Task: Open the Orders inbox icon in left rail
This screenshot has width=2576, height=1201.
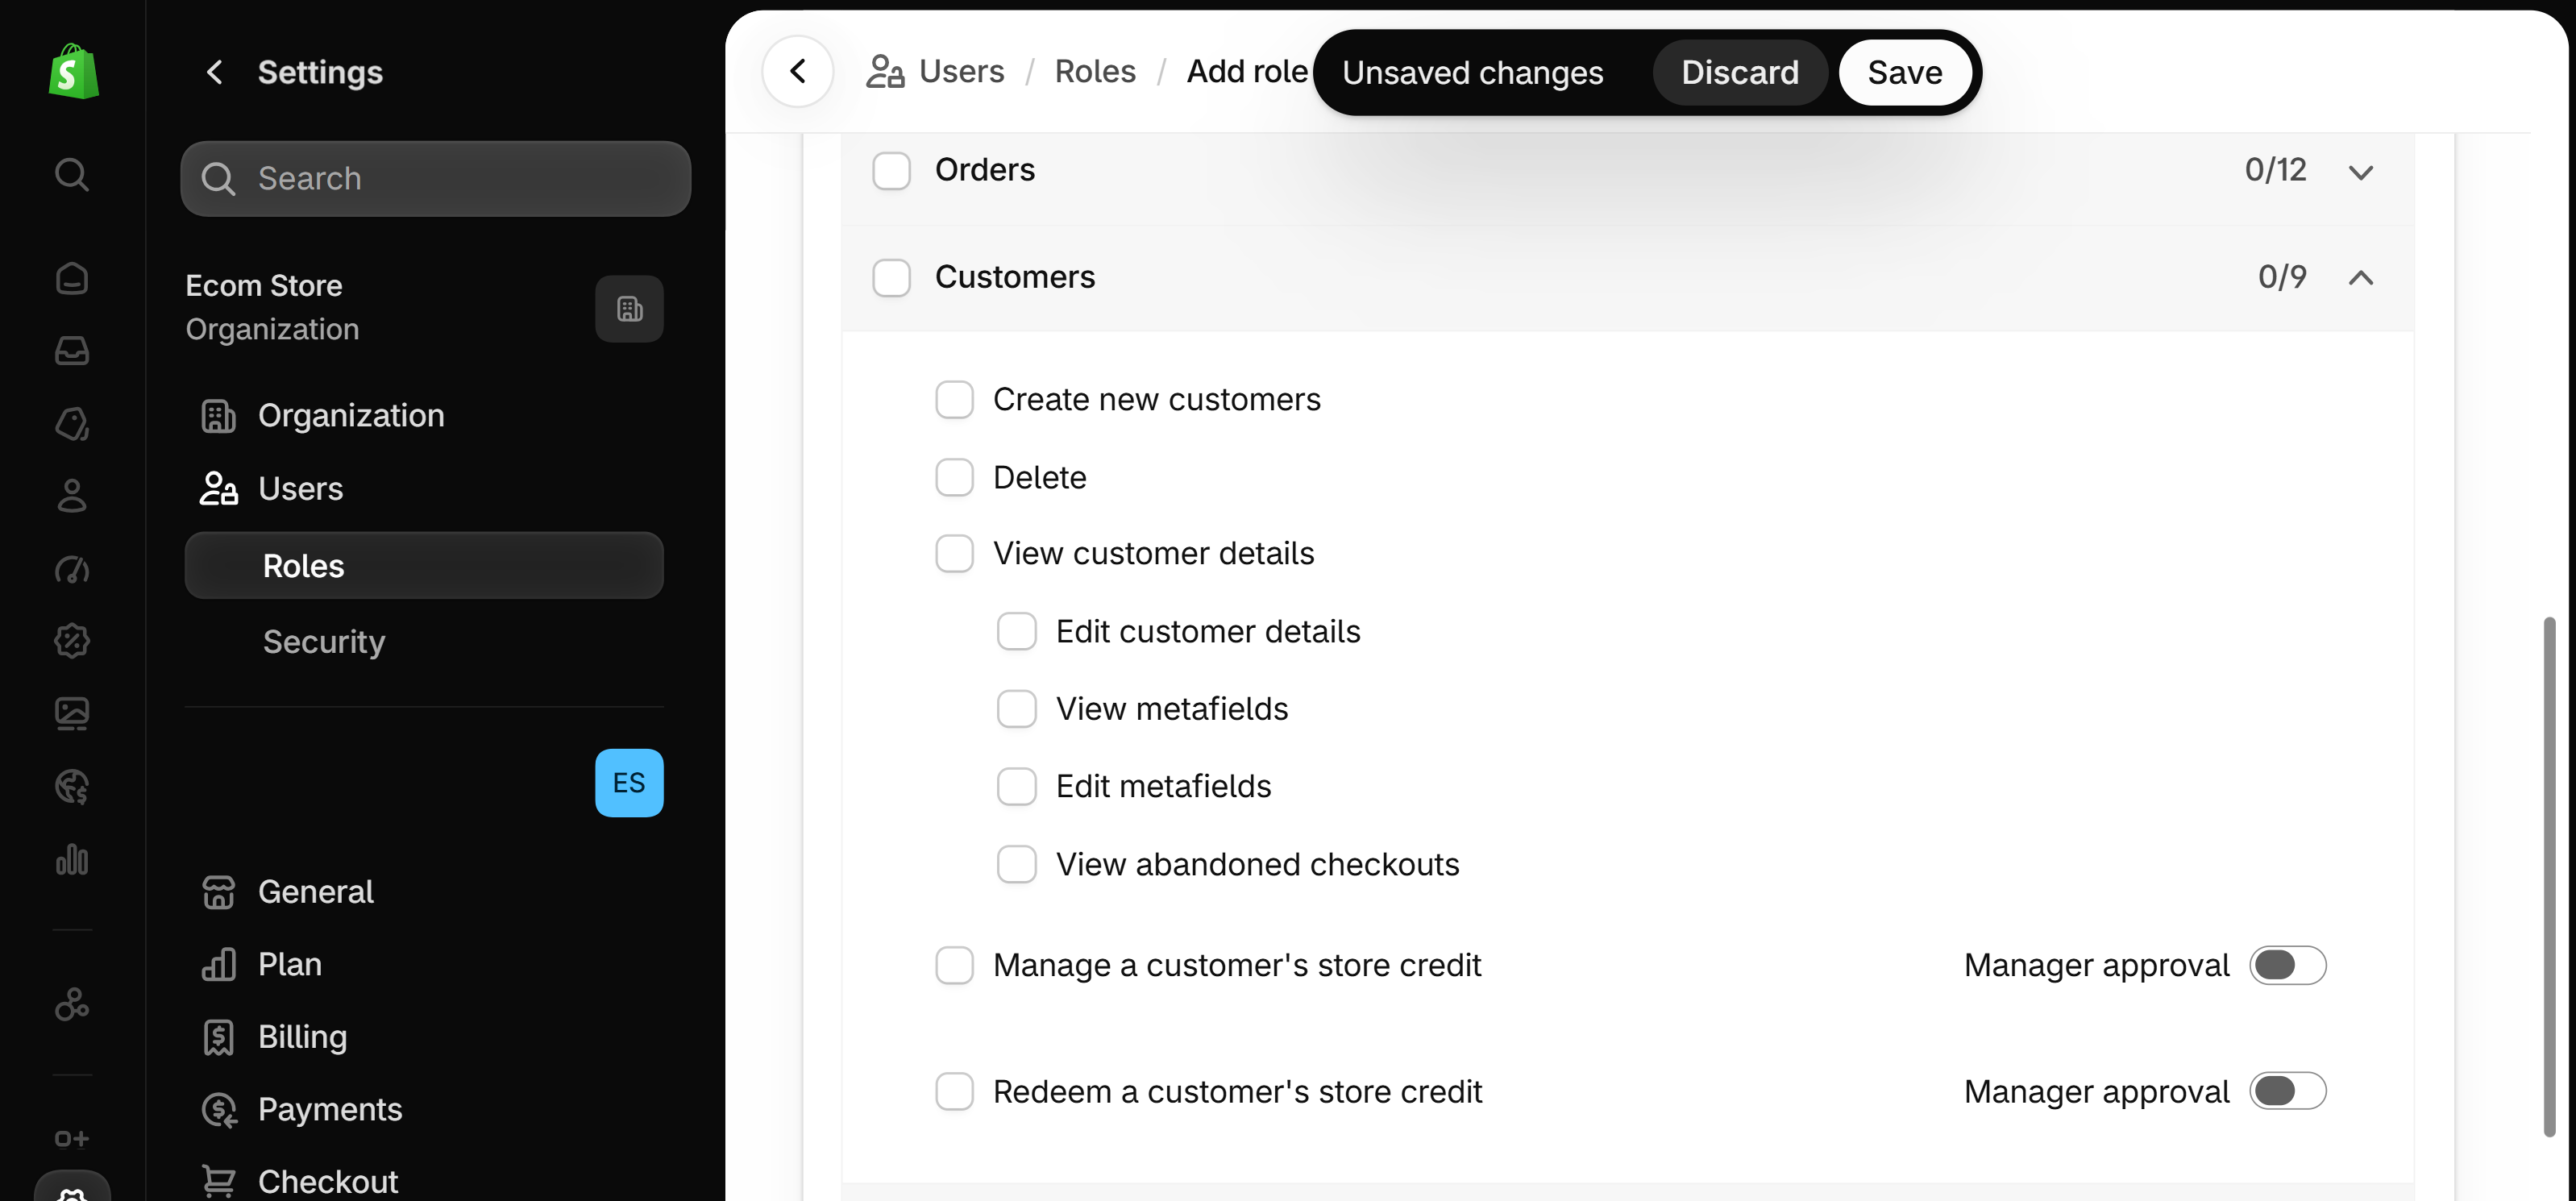Action: [72, 351]
